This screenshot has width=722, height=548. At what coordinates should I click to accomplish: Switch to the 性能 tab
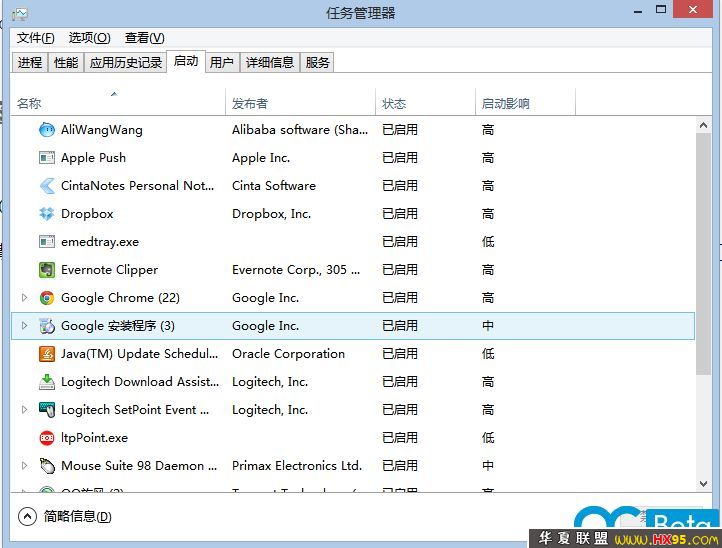[x=66, y=62]
